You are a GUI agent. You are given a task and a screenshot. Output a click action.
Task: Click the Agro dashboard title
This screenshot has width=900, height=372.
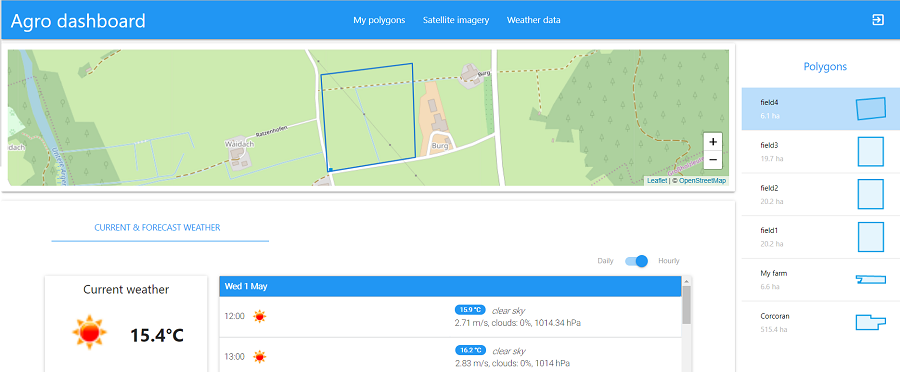(78, 21)
